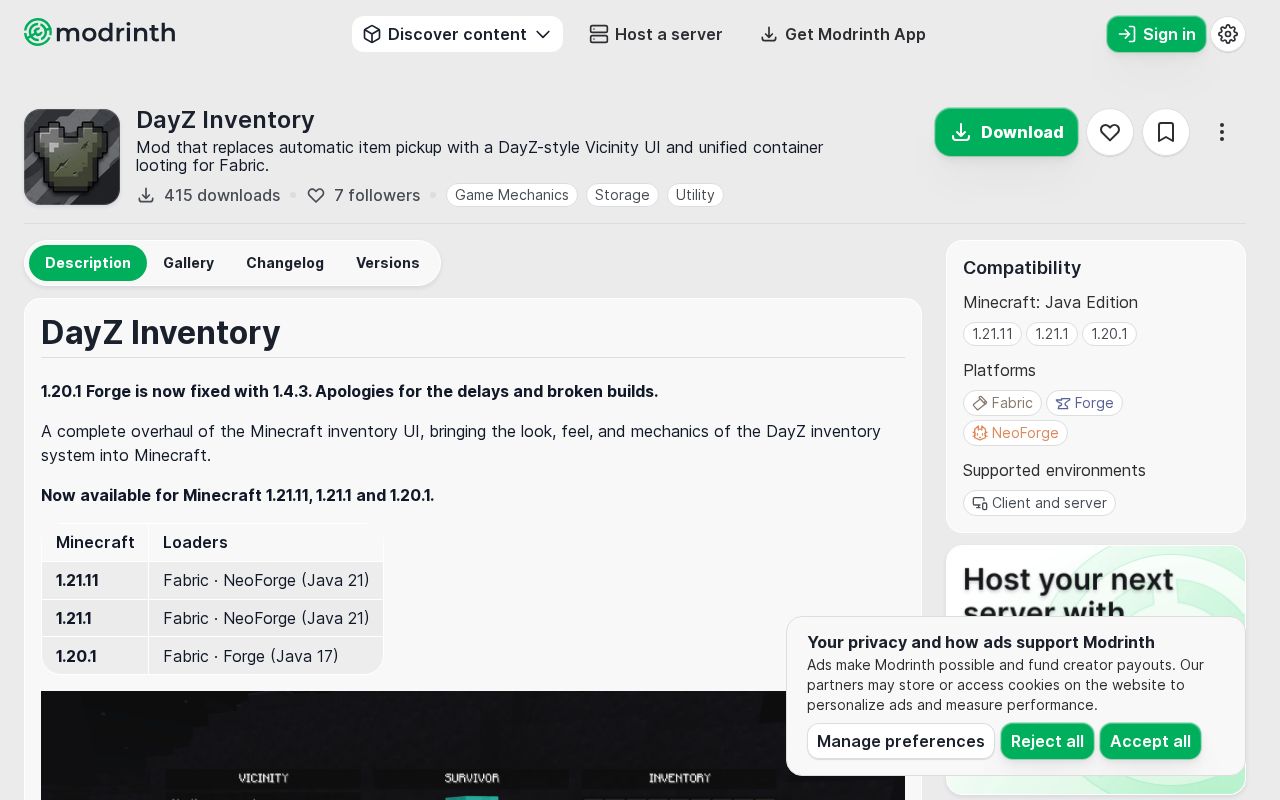This screenshot has height=800, width=1280.
Task: Click the Minecraft column header
Action: 95,542
